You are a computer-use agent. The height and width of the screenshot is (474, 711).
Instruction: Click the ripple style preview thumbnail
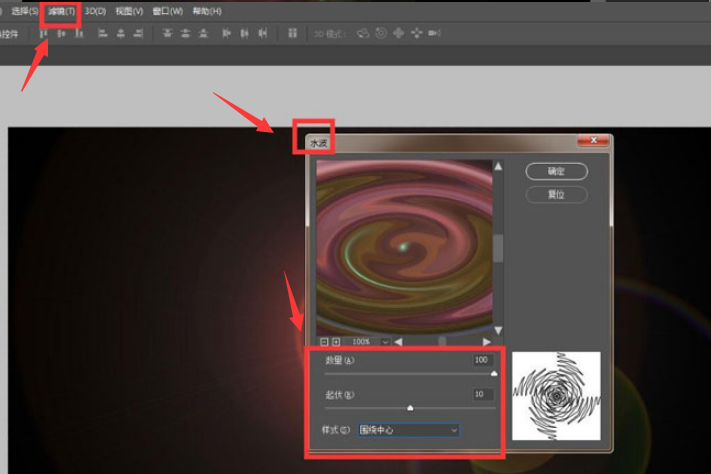point(556,396)
